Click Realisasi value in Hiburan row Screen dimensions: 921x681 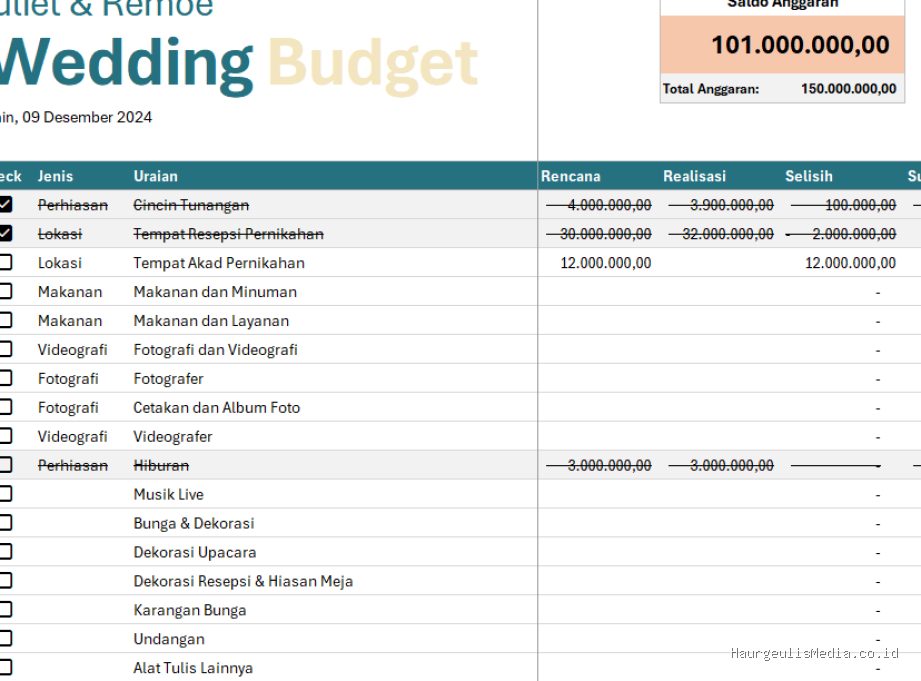click(x=731, y=465)
